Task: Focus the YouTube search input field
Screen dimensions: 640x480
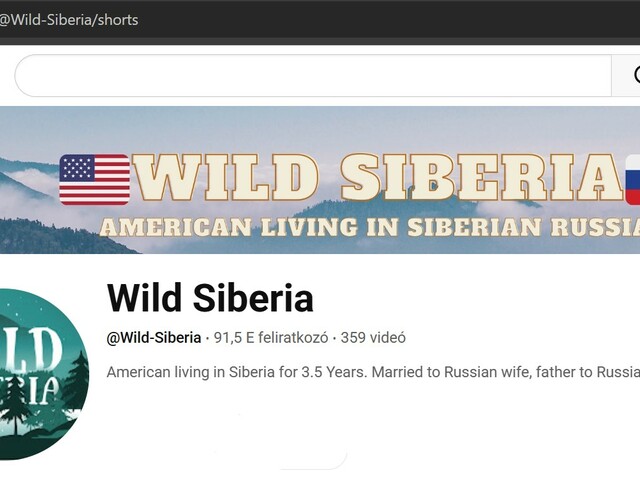Action: click(x=313, y=76)
